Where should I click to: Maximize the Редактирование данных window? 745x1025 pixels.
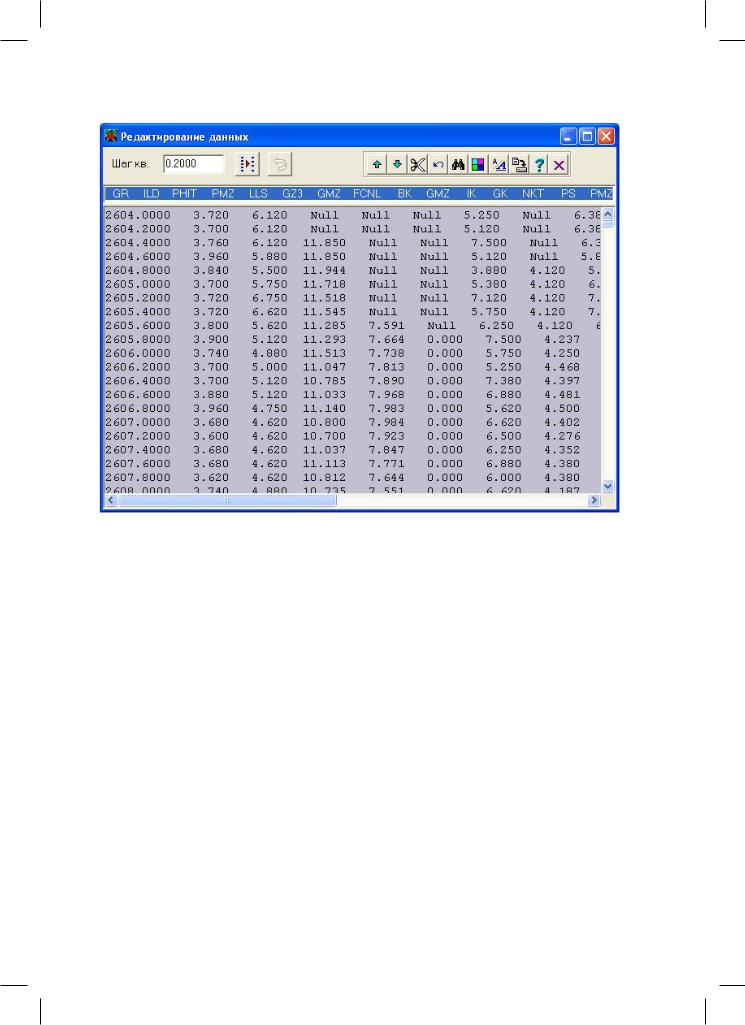coord(588,137)
